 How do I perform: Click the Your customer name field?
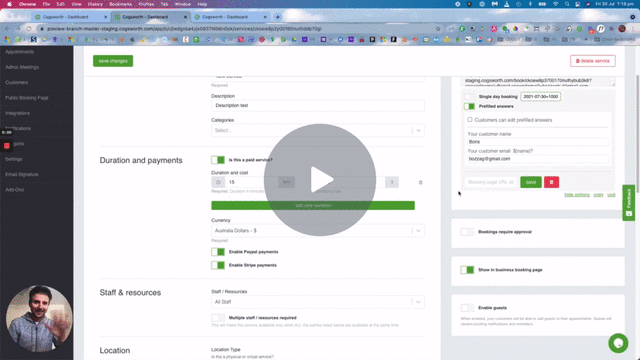538,142
